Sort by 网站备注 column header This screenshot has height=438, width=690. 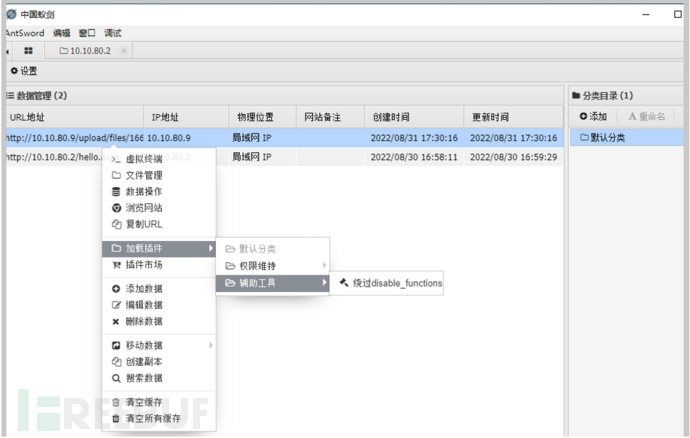click(x=330, y=117)
